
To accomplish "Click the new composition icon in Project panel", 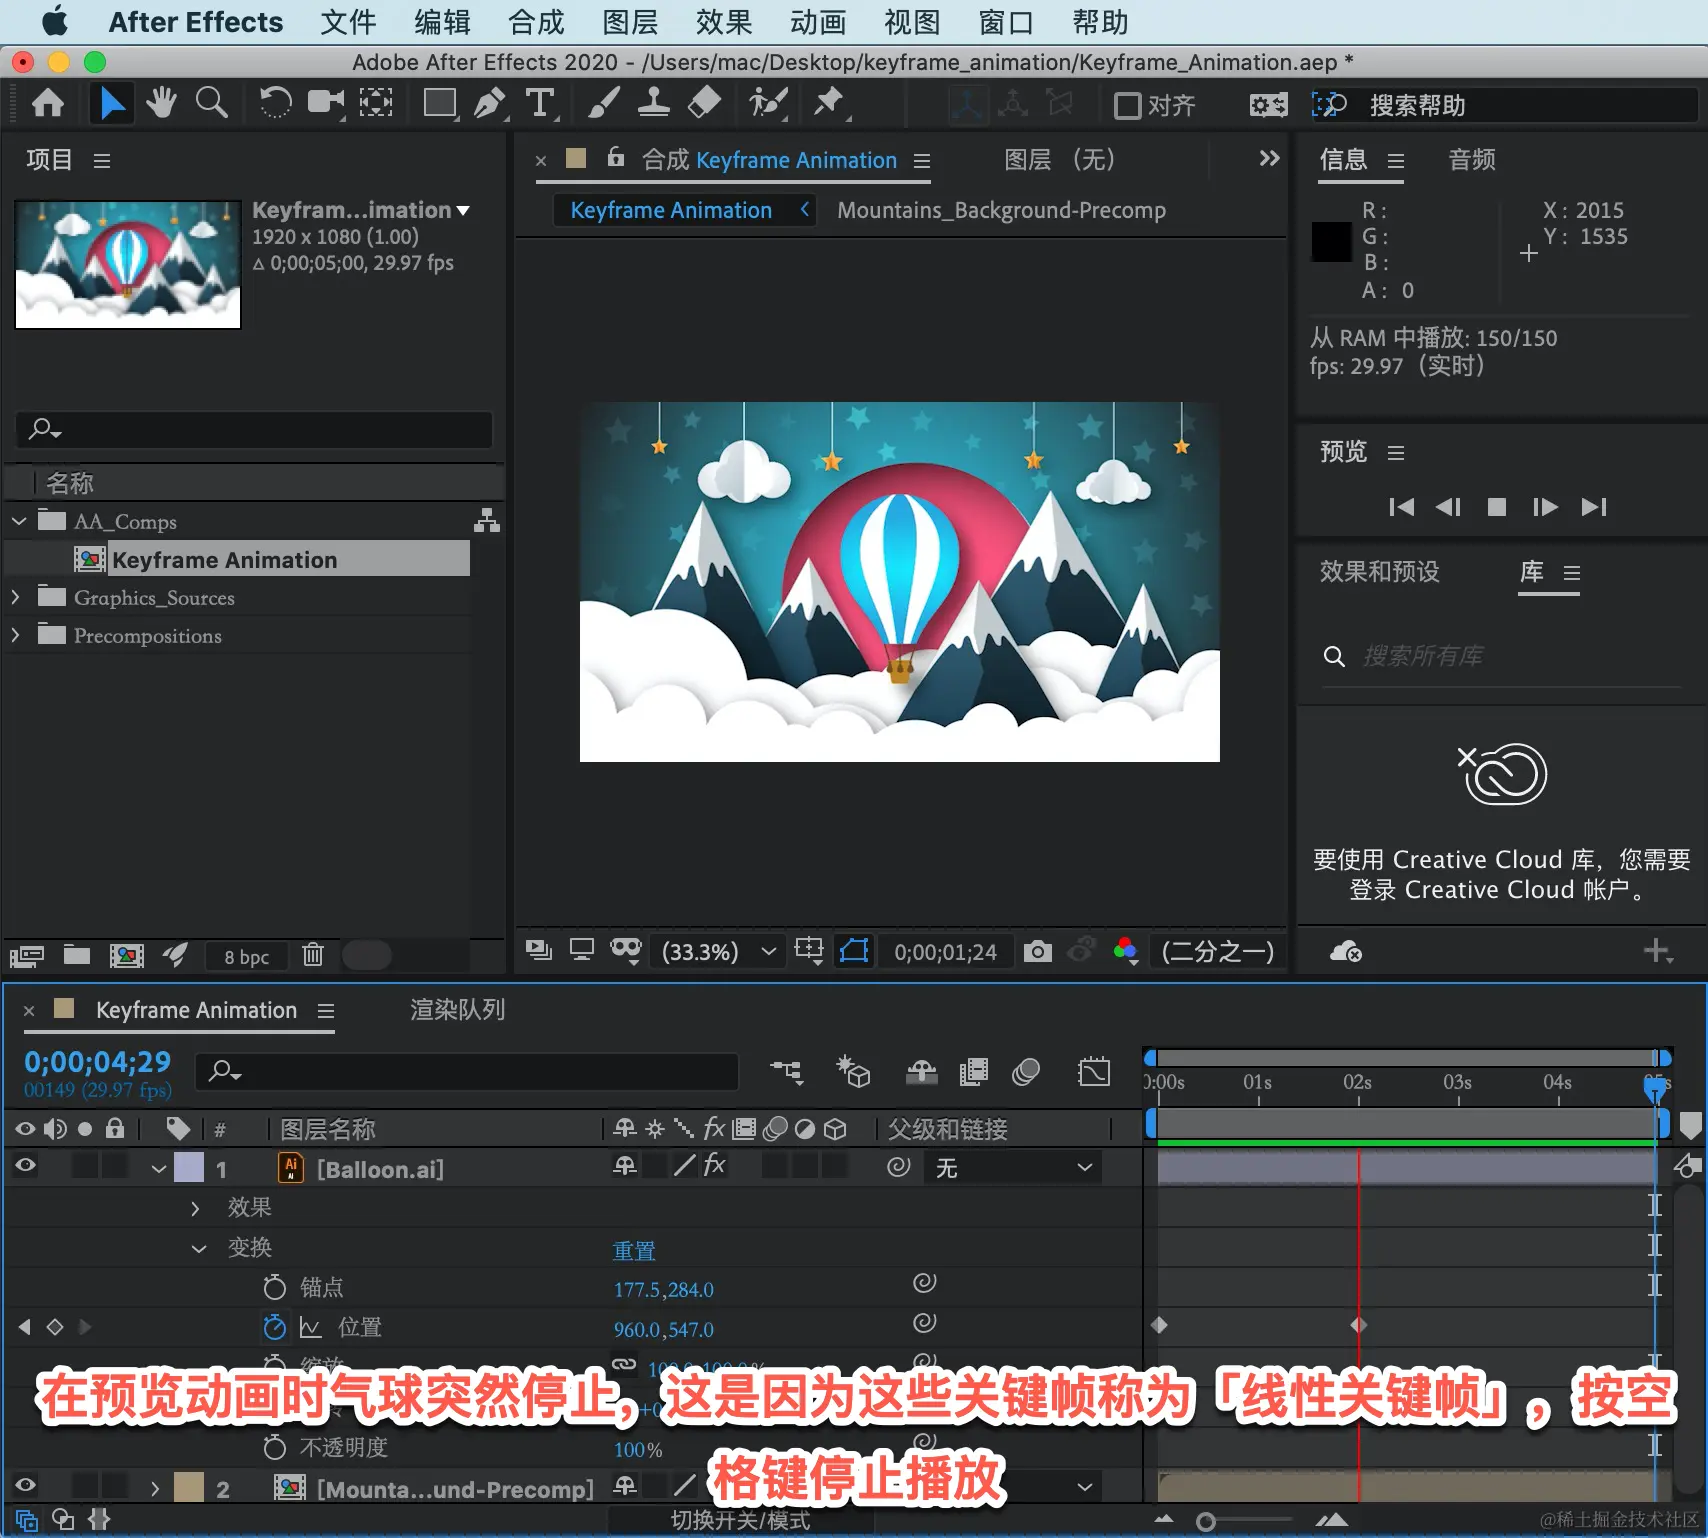I will click(126, 956).
